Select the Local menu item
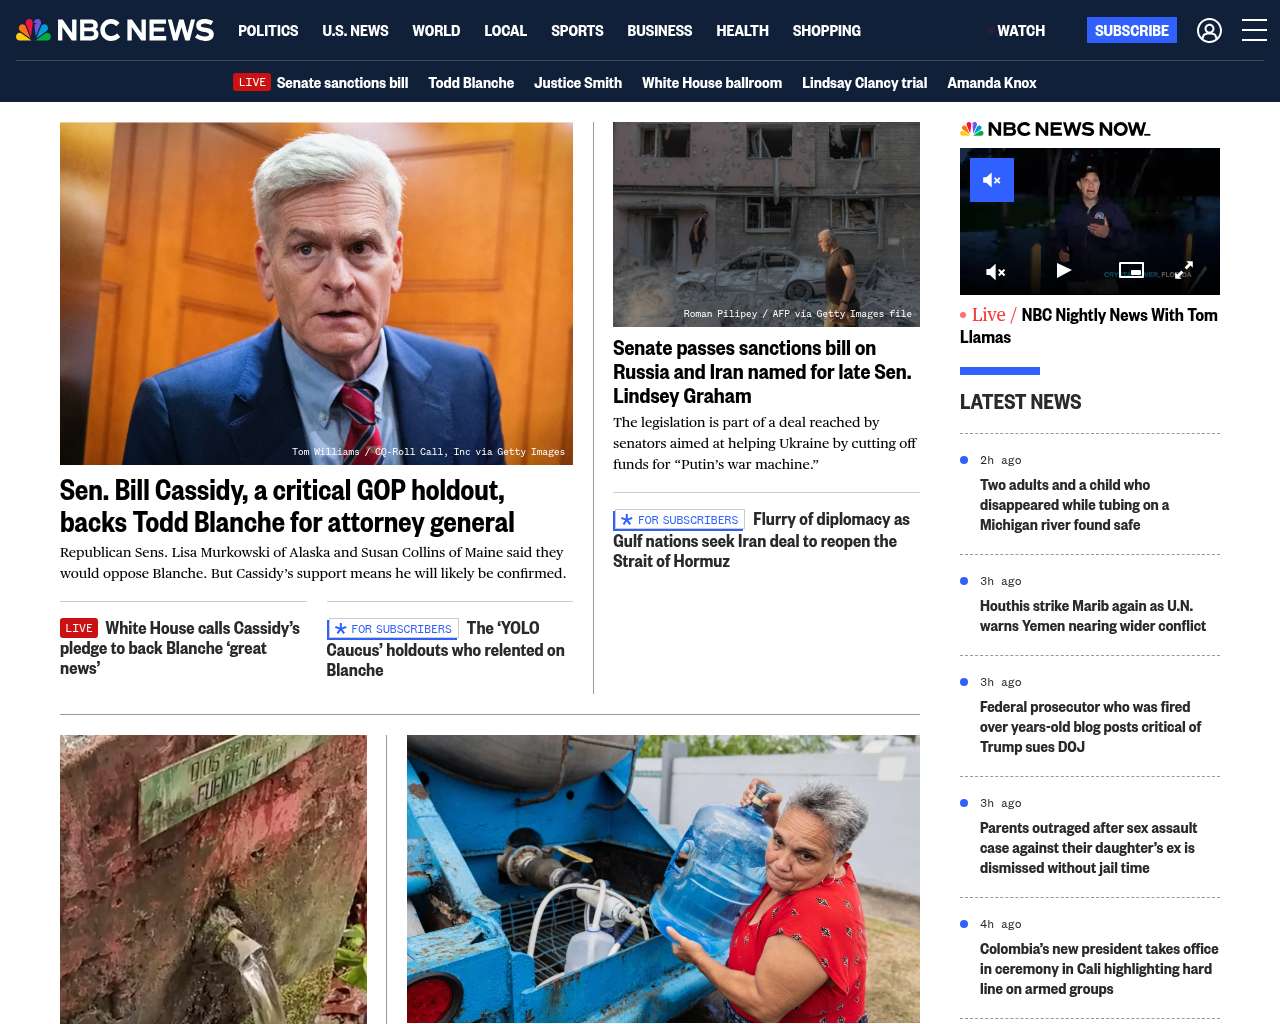 coord(505,31)
